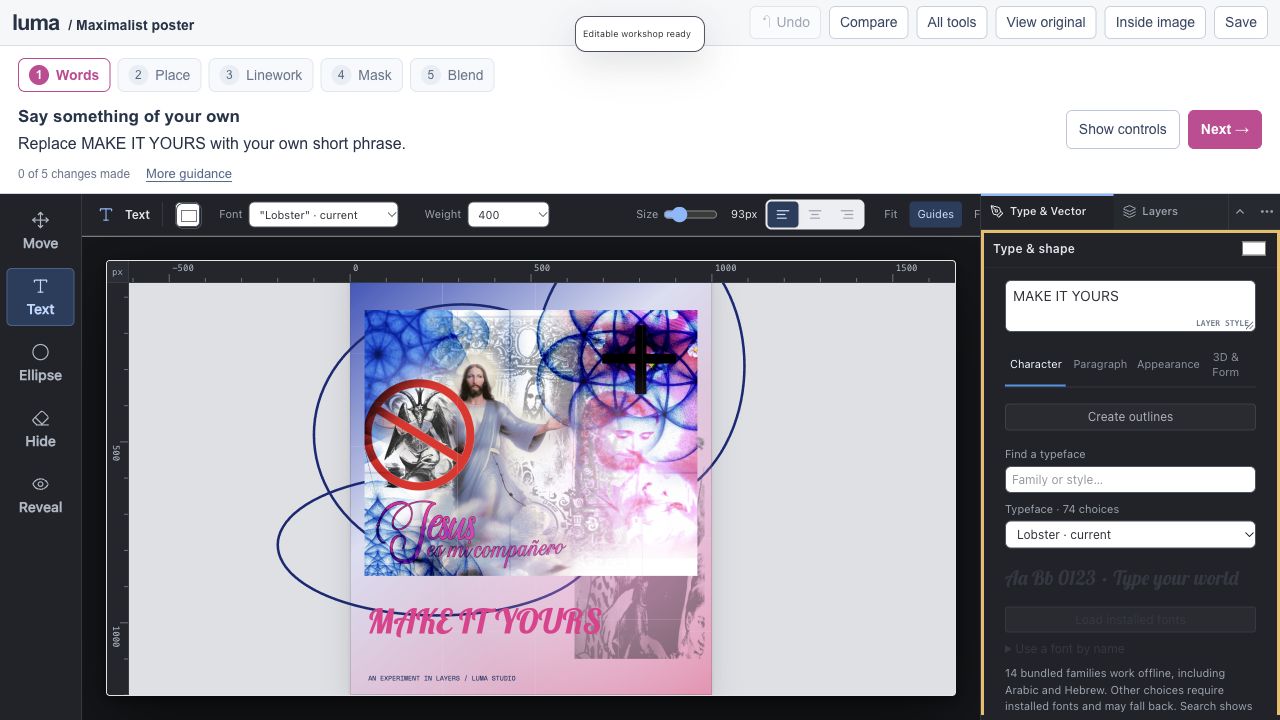Screen dimensions: 1280x720
Task: Go to step 3 Linework
Action: pyautogui.click(x=261, y=75)
